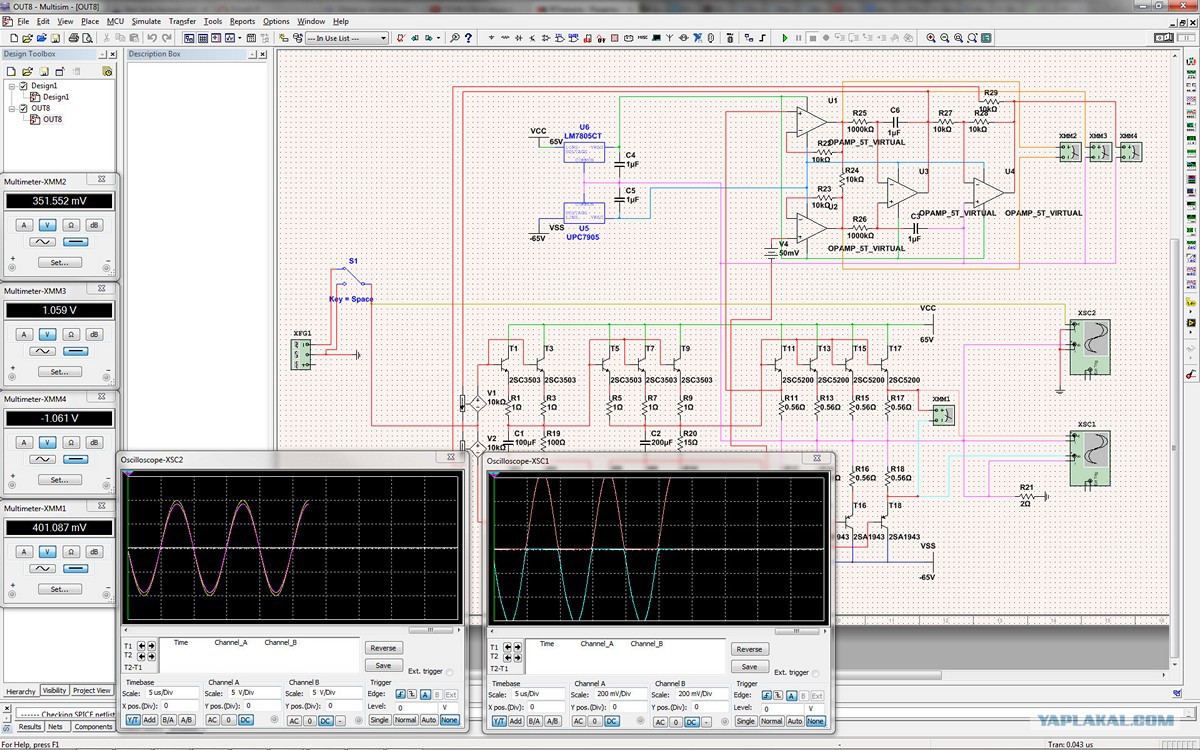
Task: Click Auto trigger button on Oscilloscope-XSC2
Action: click(x=430, y=720)
